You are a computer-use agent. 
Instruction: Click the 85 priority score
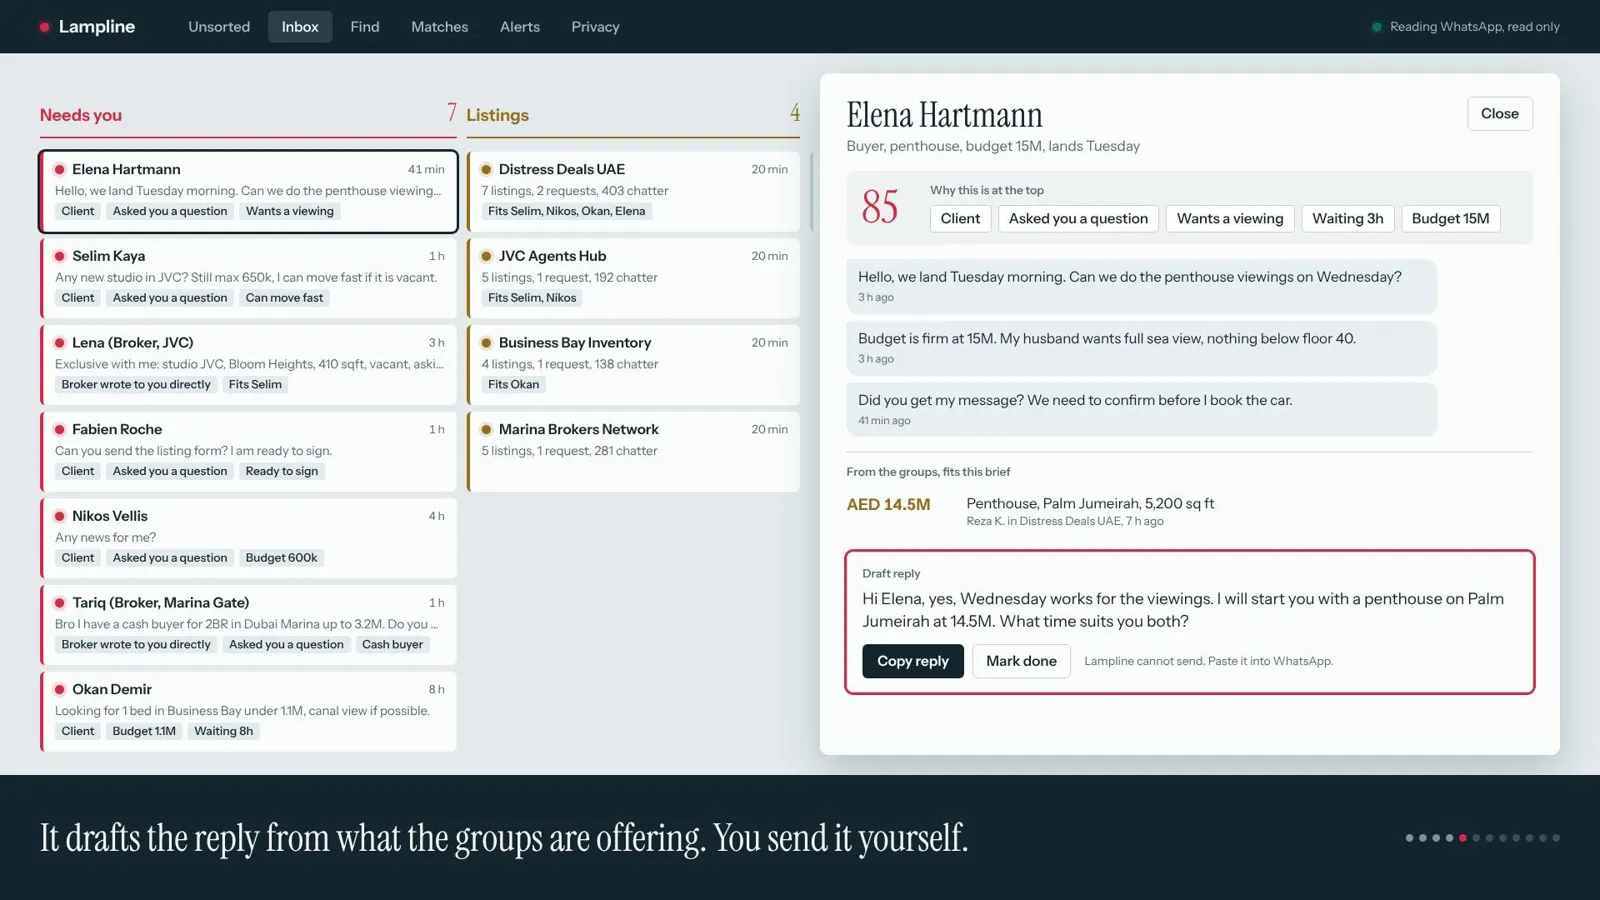[x=880, y=207]
